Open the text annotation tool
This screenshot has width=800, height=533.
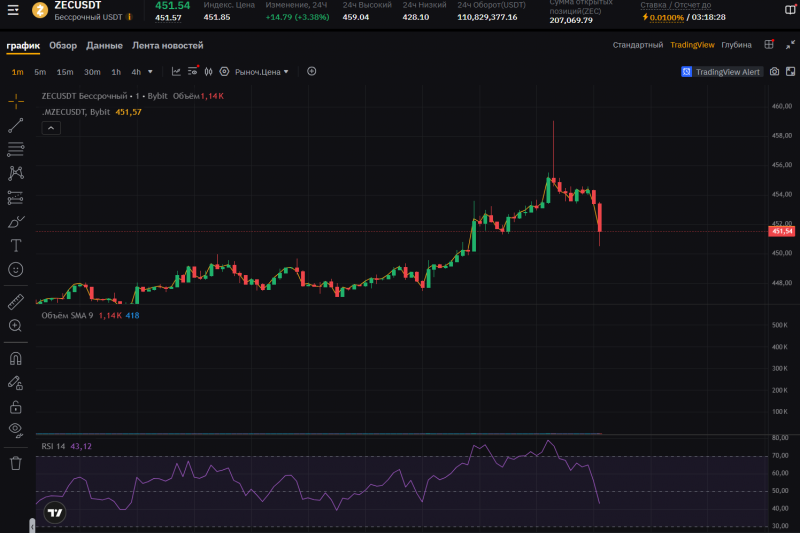click(x=15, y=245)
